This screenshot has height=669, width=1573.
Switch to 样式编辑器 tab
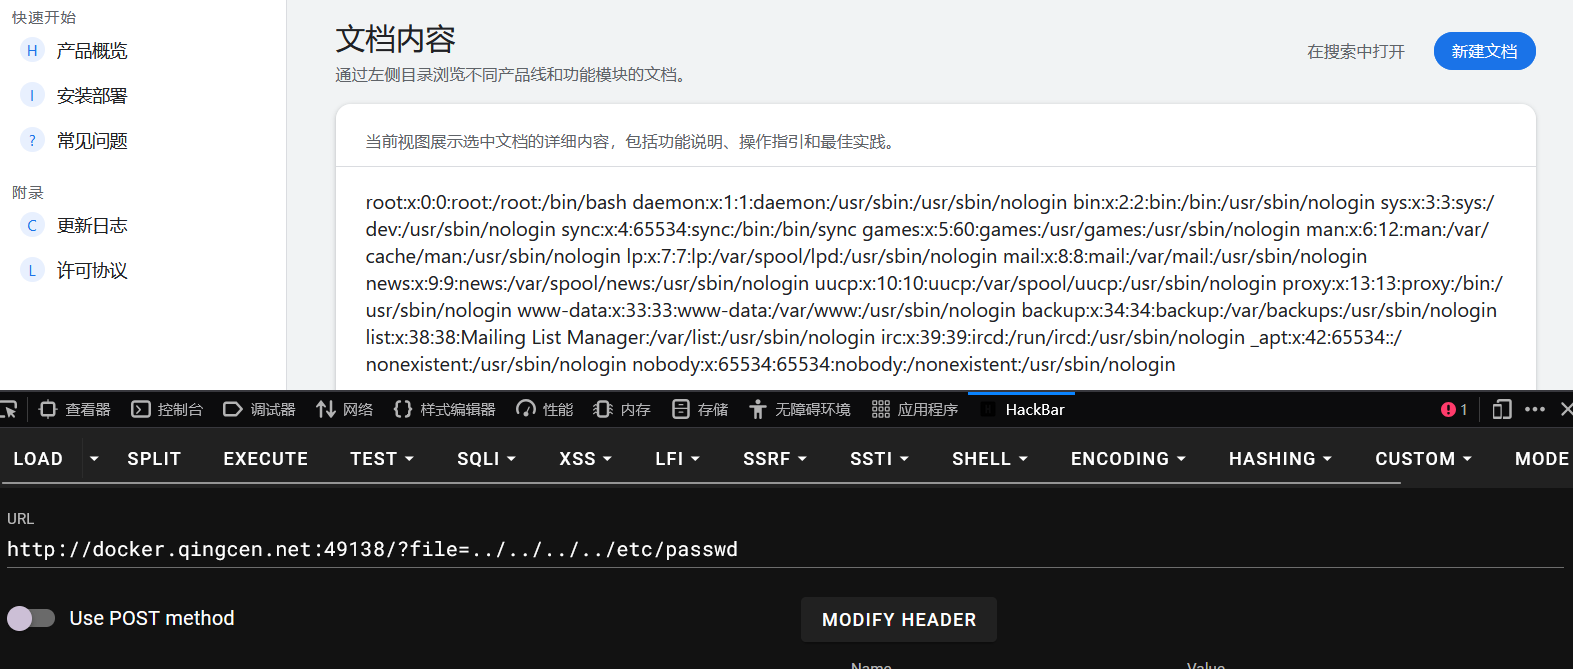(444, 409)
